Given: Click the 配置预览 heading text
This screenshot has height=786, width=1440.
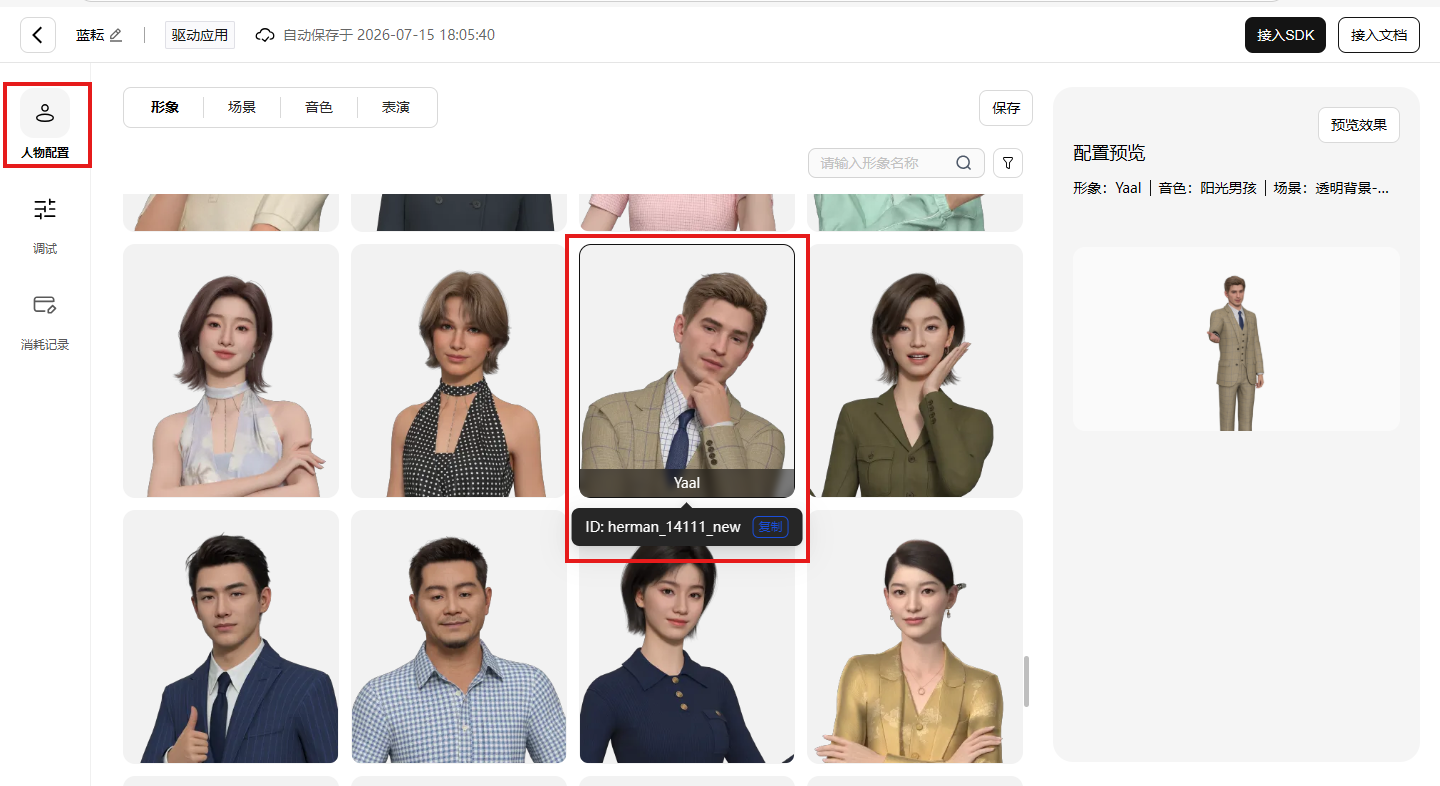Looking at the screenshot, I should [x=1109, y=153].
